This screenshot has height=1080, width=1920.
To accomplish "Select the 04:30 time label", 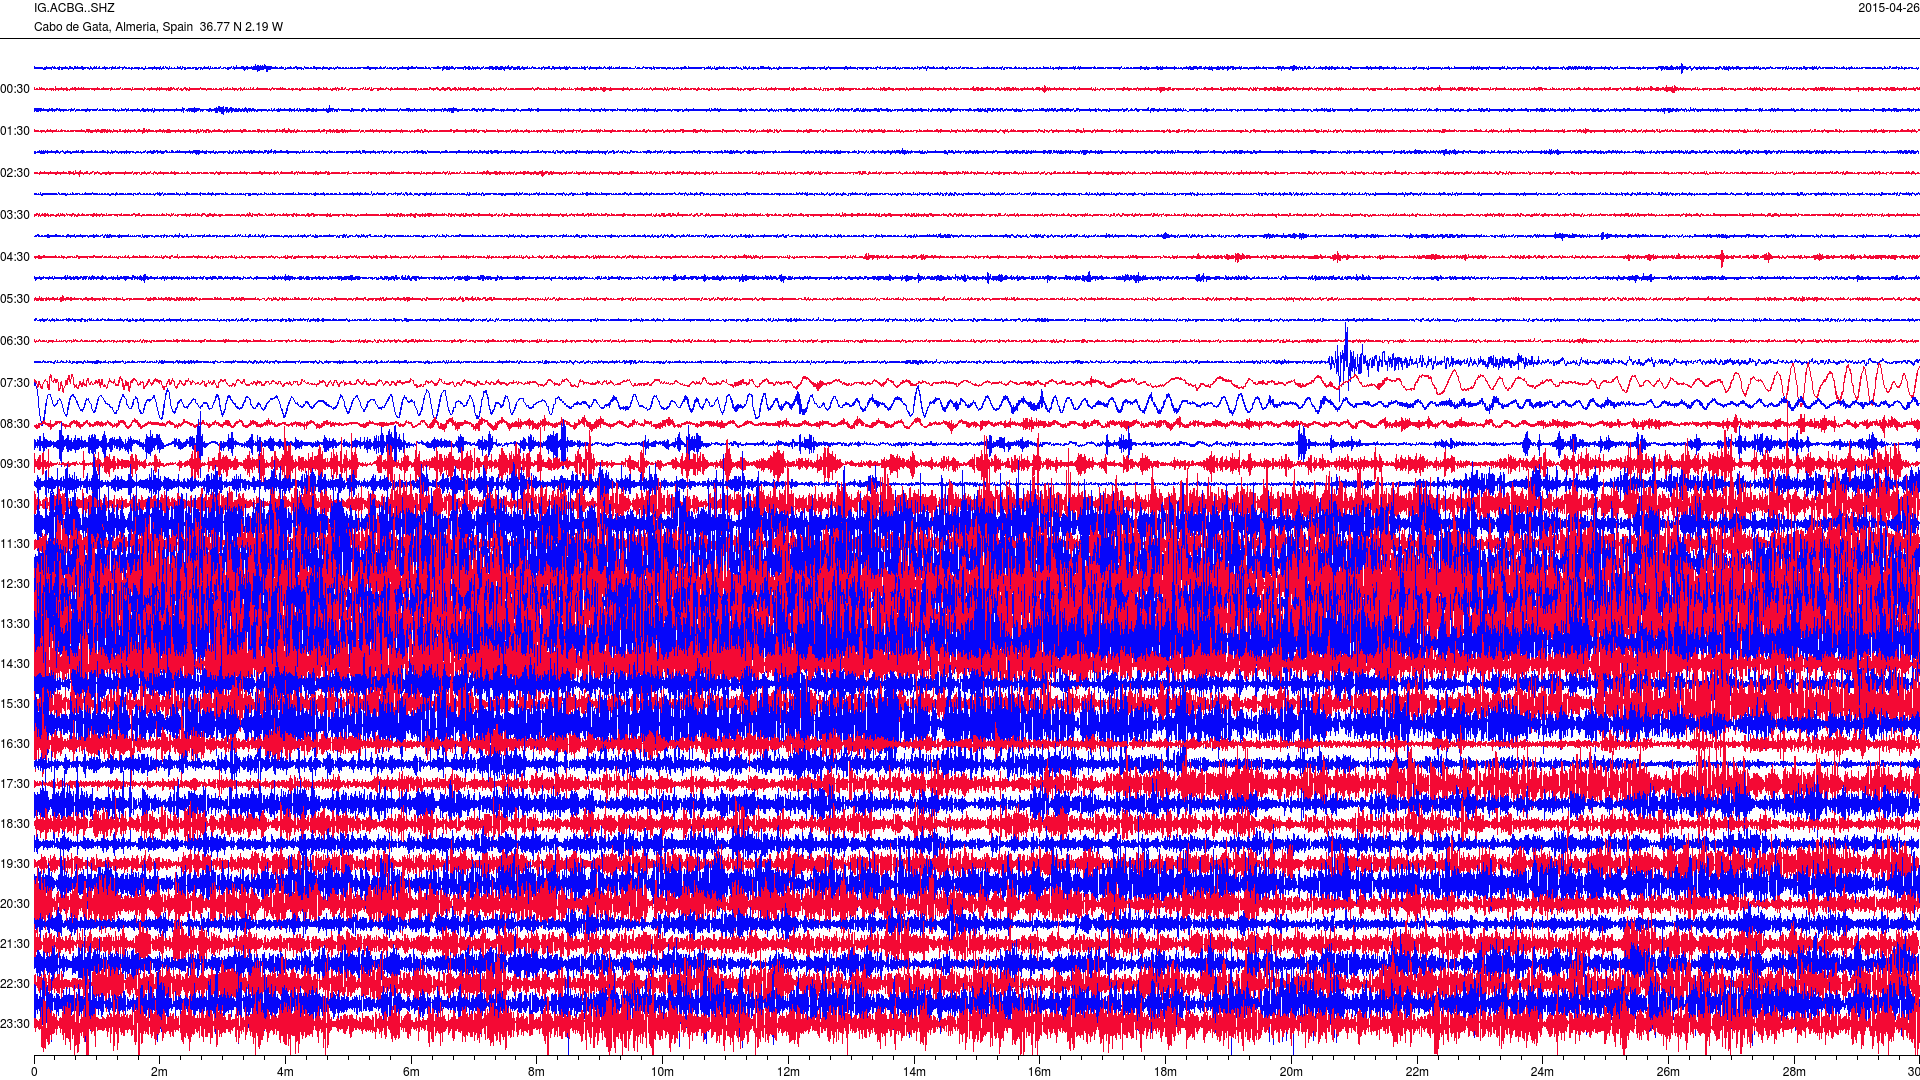I will [x=15, y=257].
